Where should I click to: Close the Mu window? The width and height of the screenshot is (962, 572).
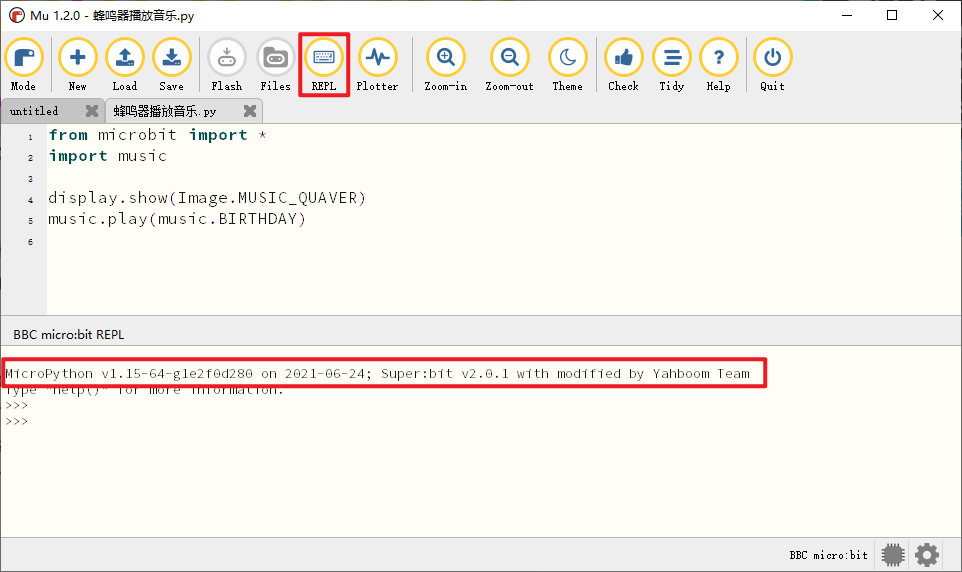pos(937,15)
